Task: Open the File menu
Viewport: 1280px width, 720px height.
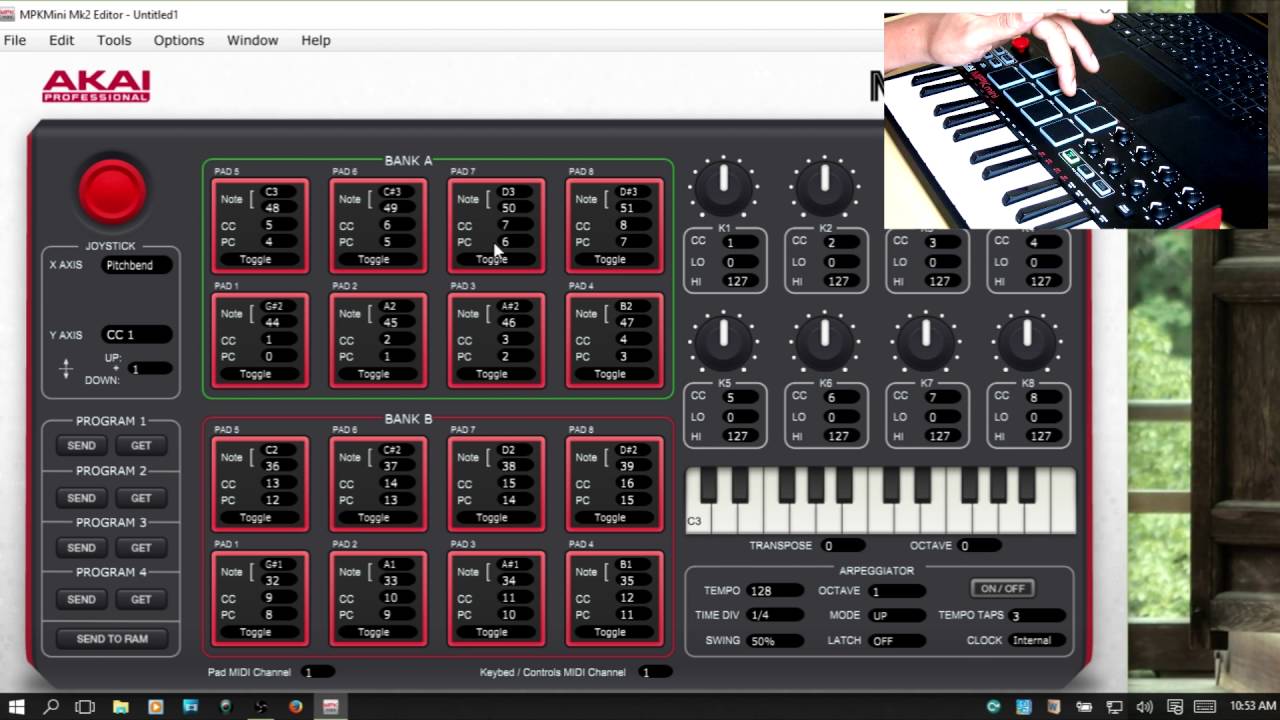Action: [x=15, y=40]
